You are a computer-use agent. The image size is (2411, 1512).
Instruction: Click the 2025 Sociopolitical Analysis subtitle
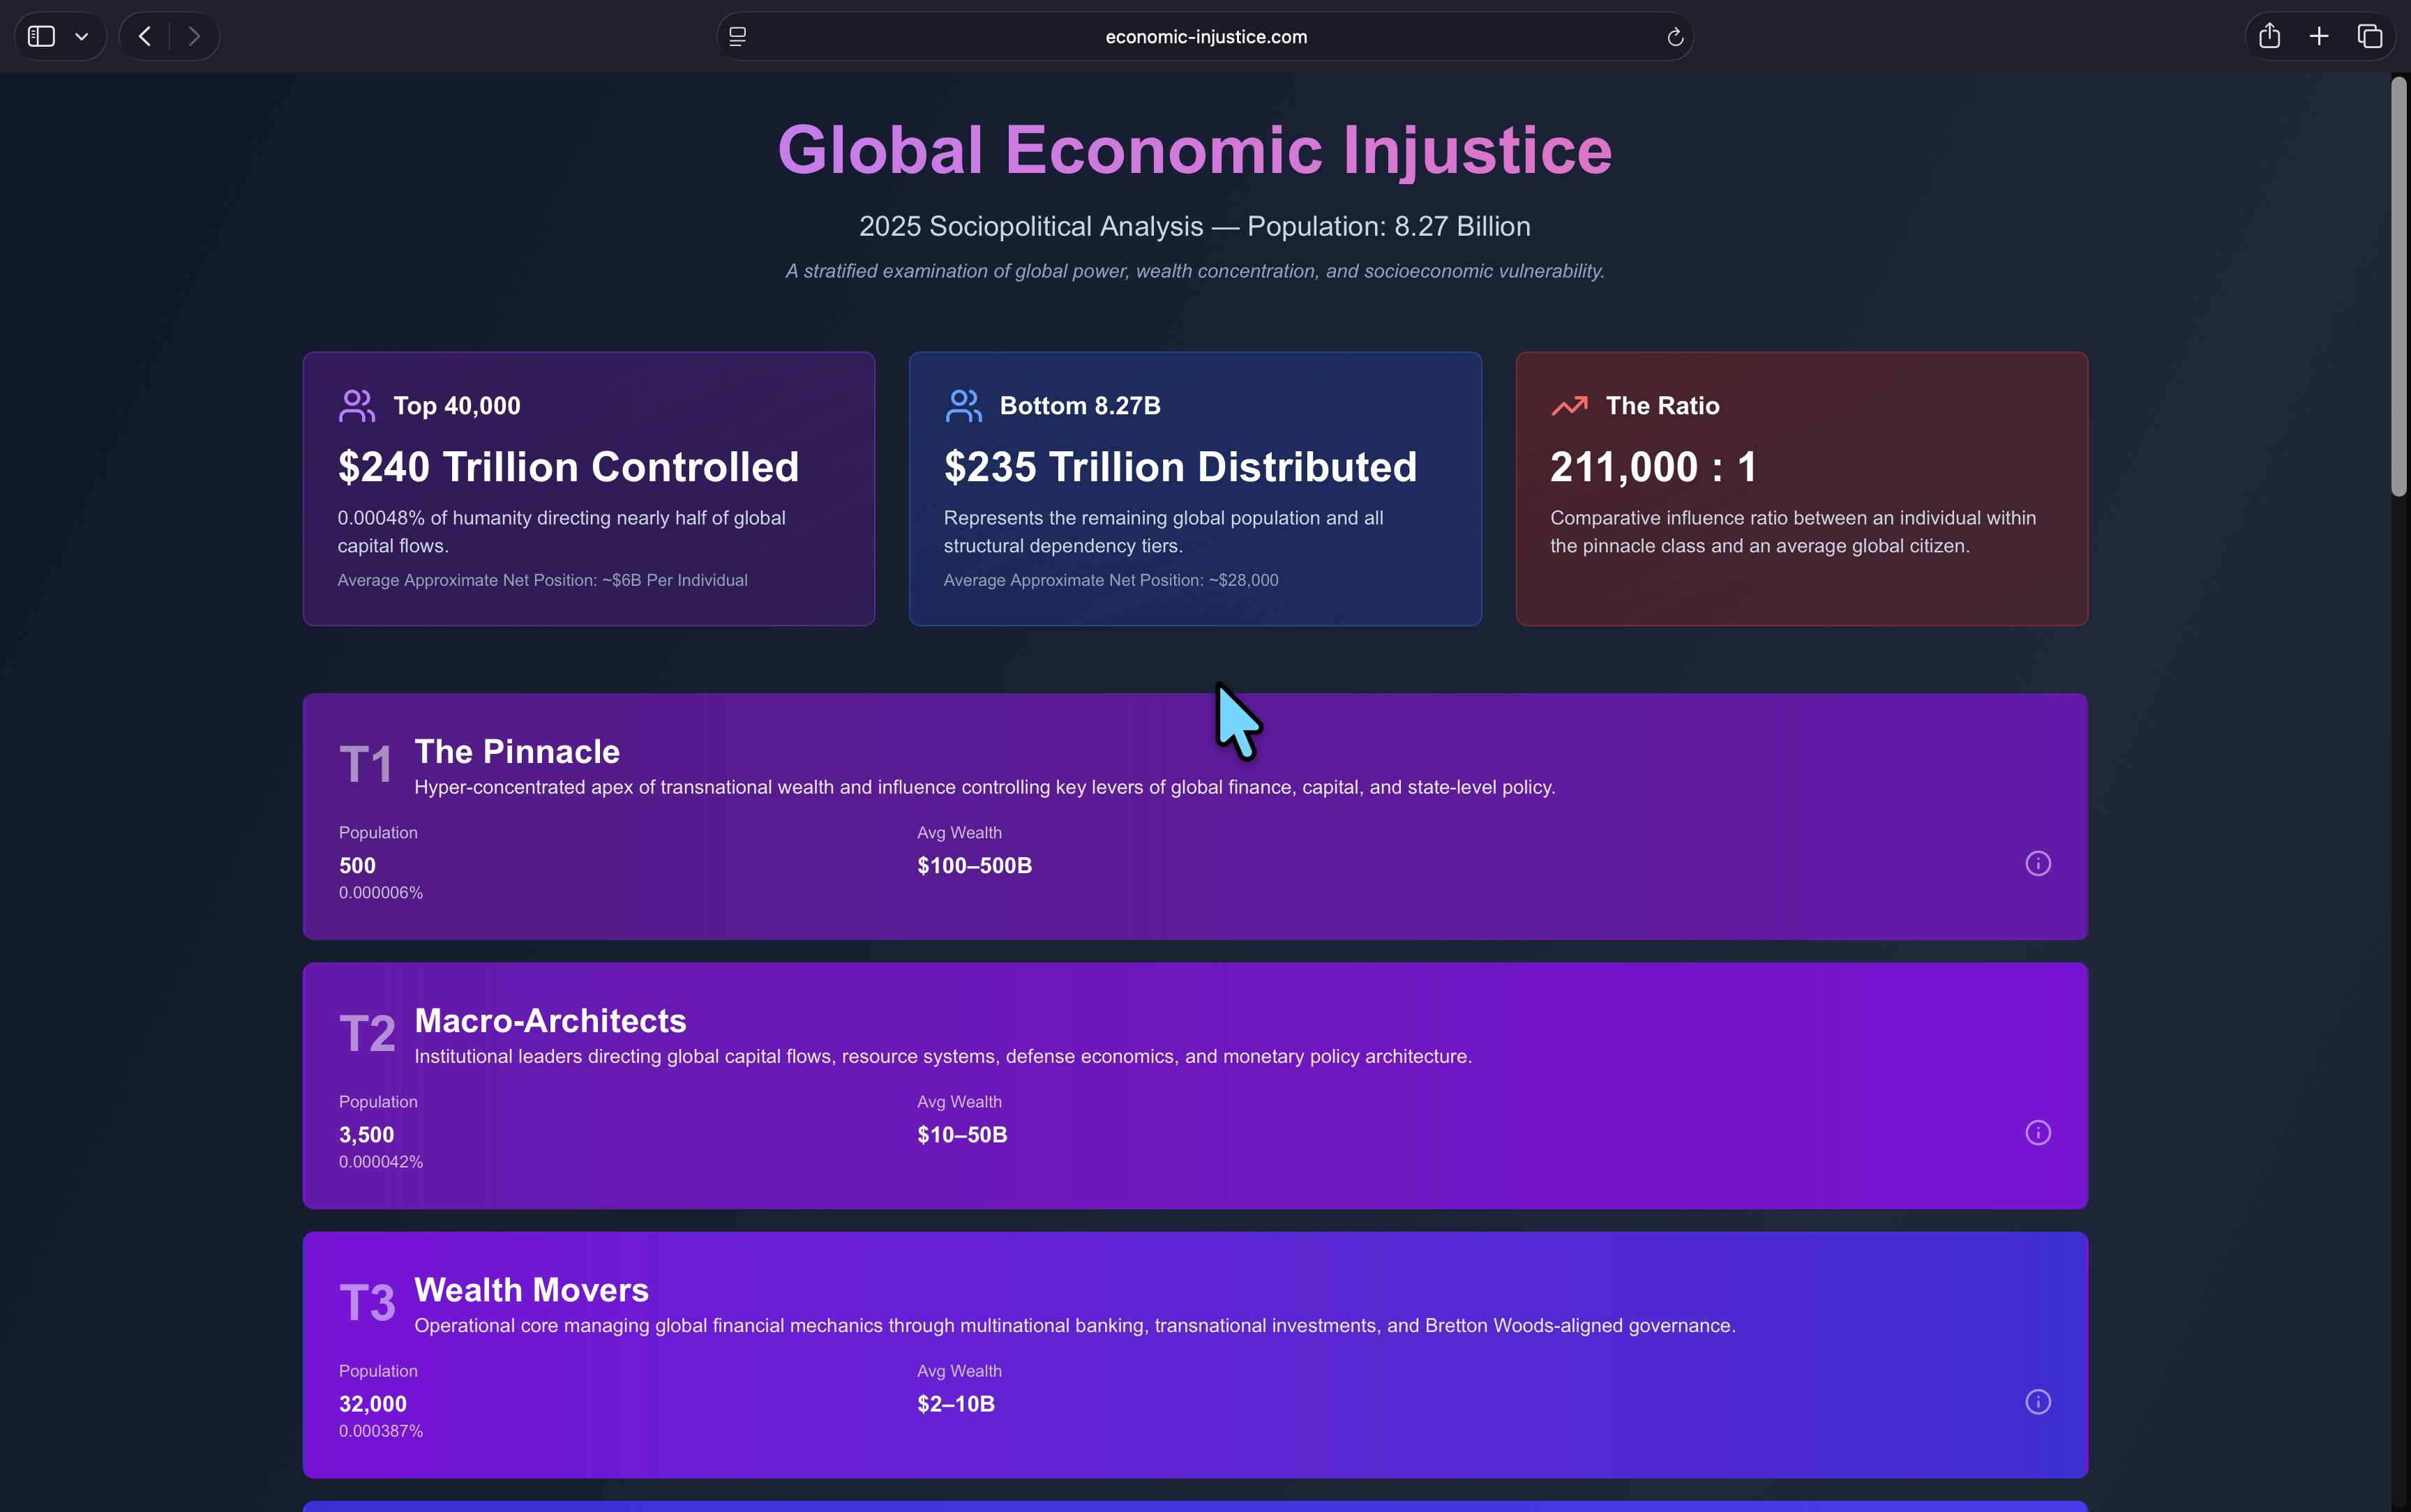[x=1195, y=227]
